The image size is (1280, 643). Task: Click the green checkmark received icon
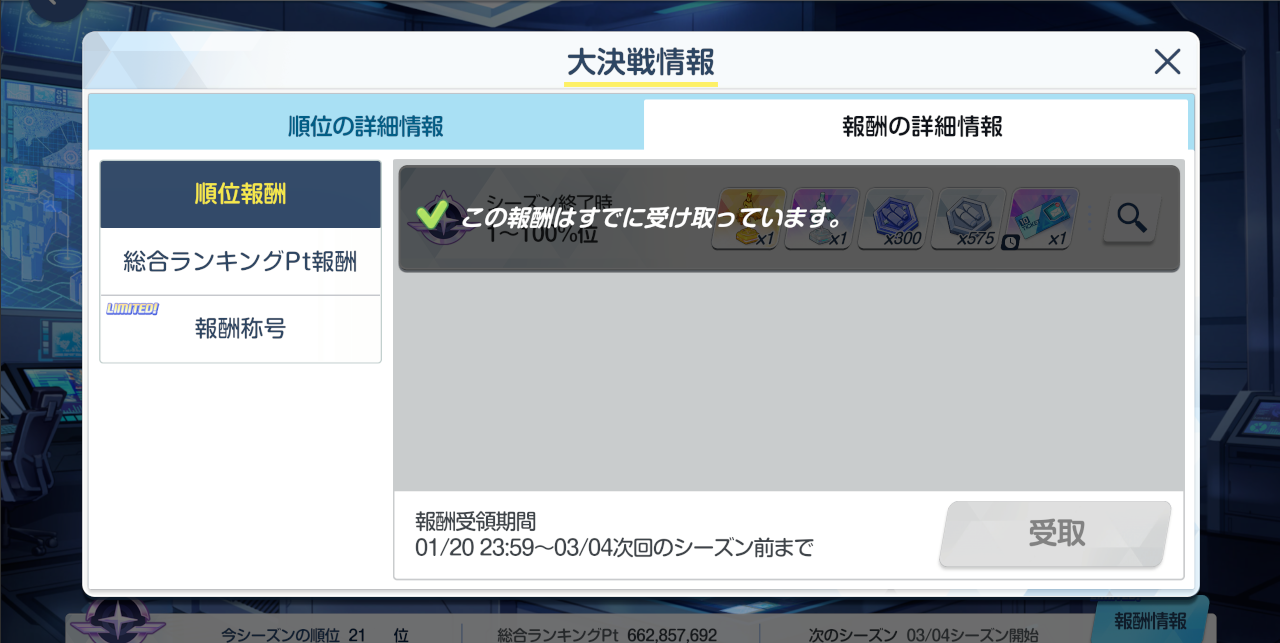(432, 216)
